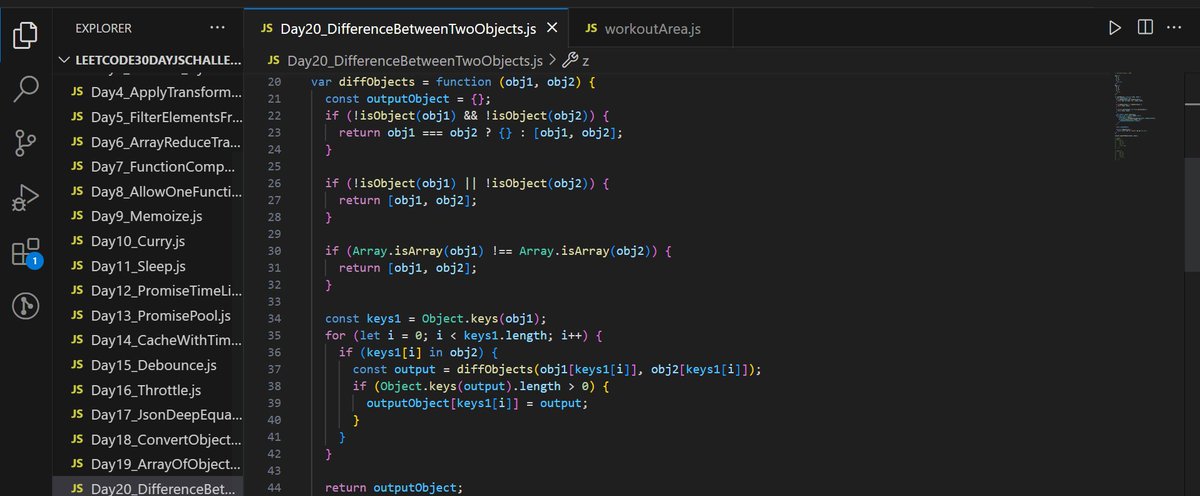Screen dimensions: 1200x496
Task: Close the Day20_DifferenceBetweenTwoObjects.js tab
Action: [x=551, y=28]
